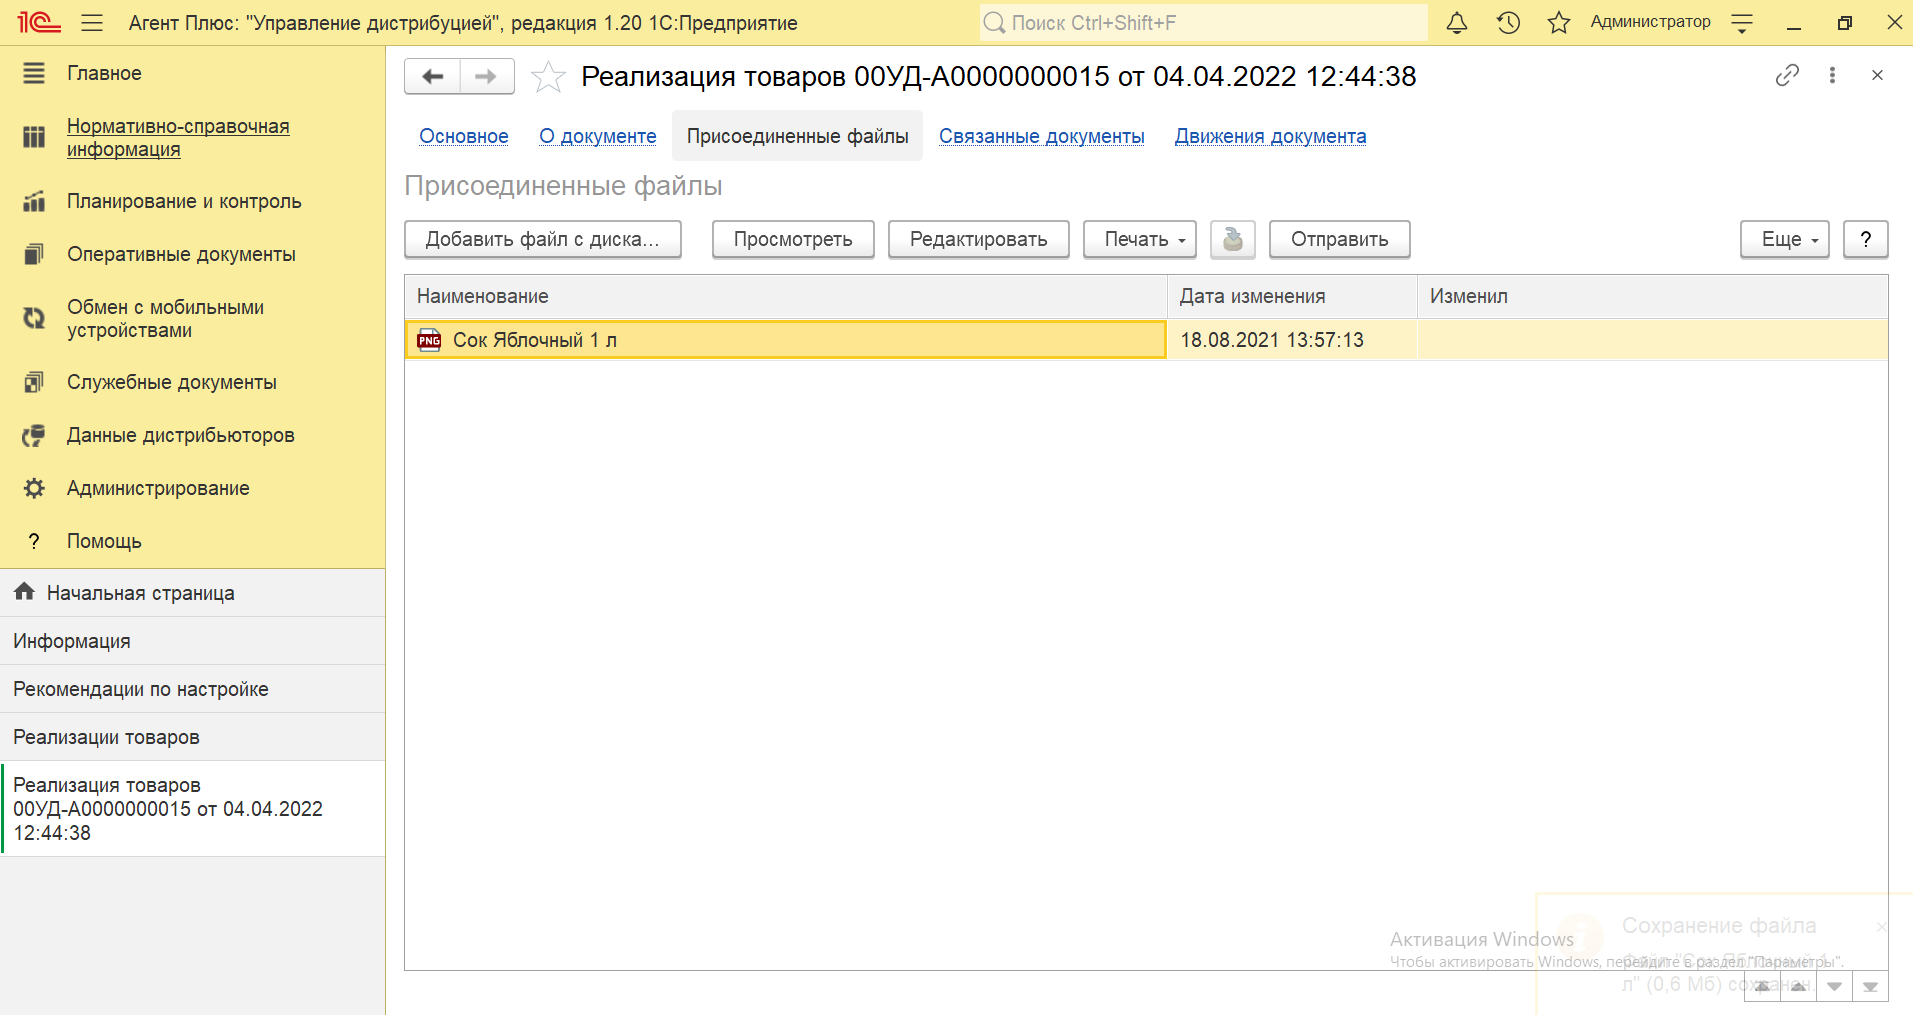Click the icon button next to Печать
Viewport: 1913px width, 1015px height.
[x=1232, y=240]
